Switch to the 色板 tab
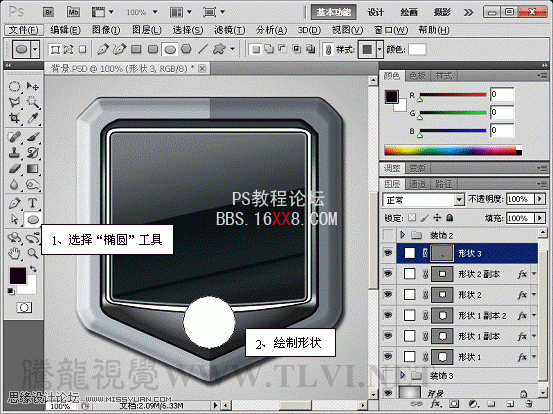Image resolution: width=553 pixels, height=414 pixels. (417, 75)
